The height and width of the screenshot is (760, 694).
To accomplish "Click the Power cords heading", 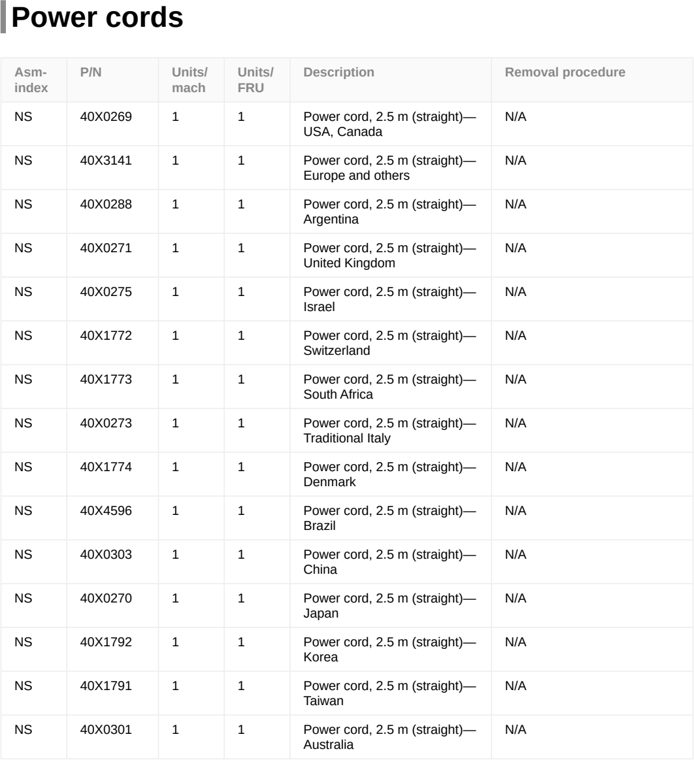I will pyautogui.click(x=97, y=17).
